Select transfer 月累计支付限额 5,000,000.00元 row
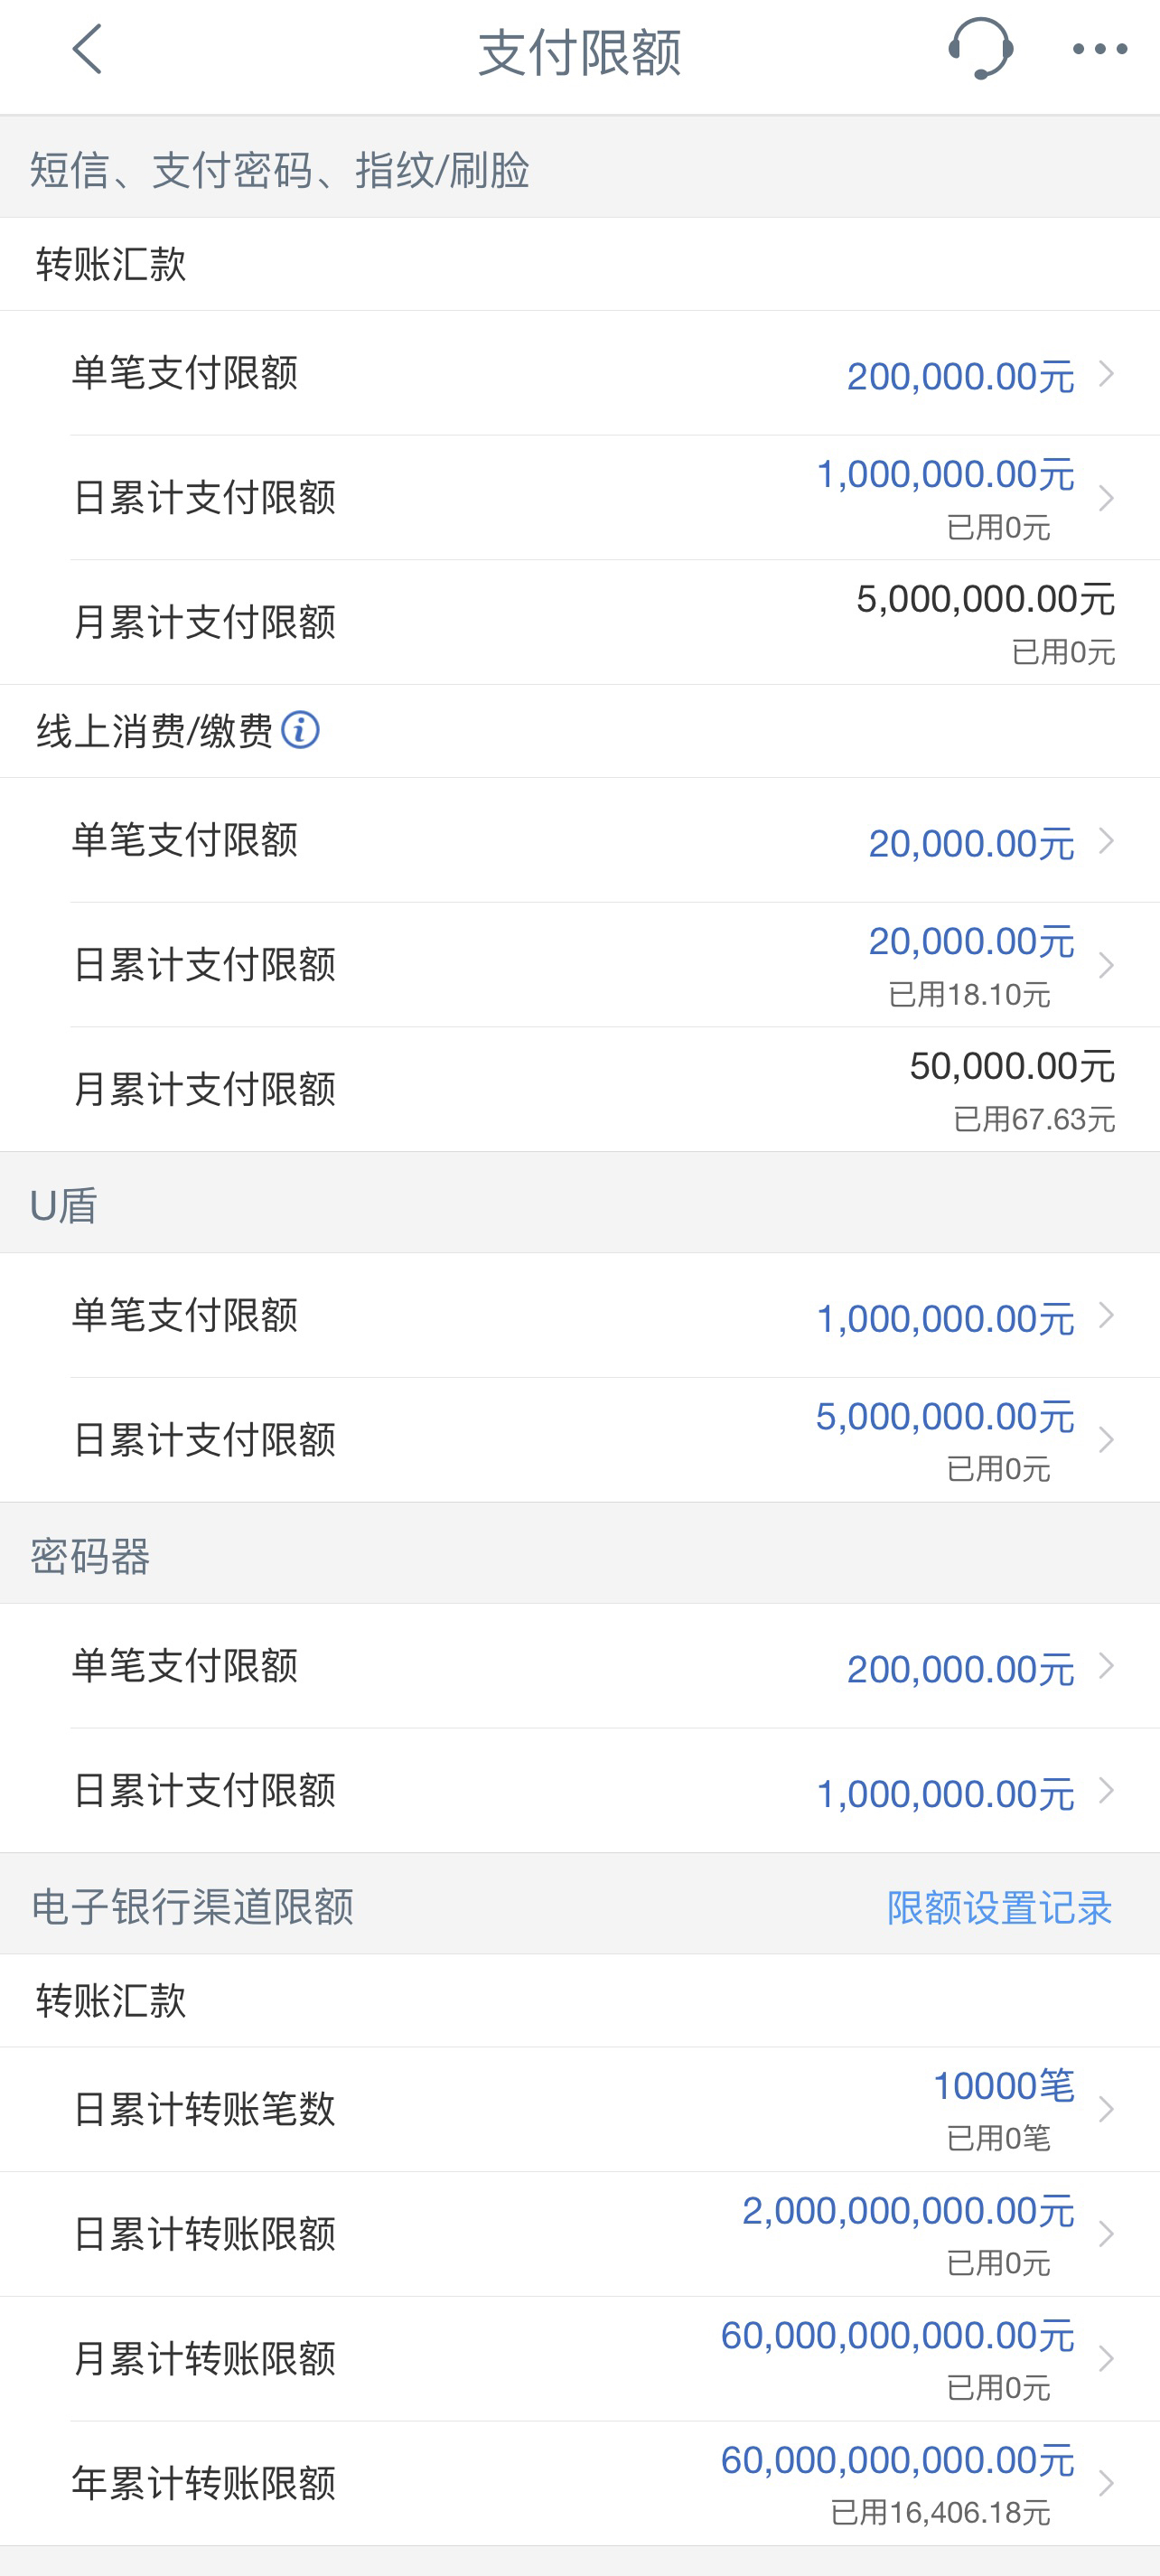 tap(580, 622)
